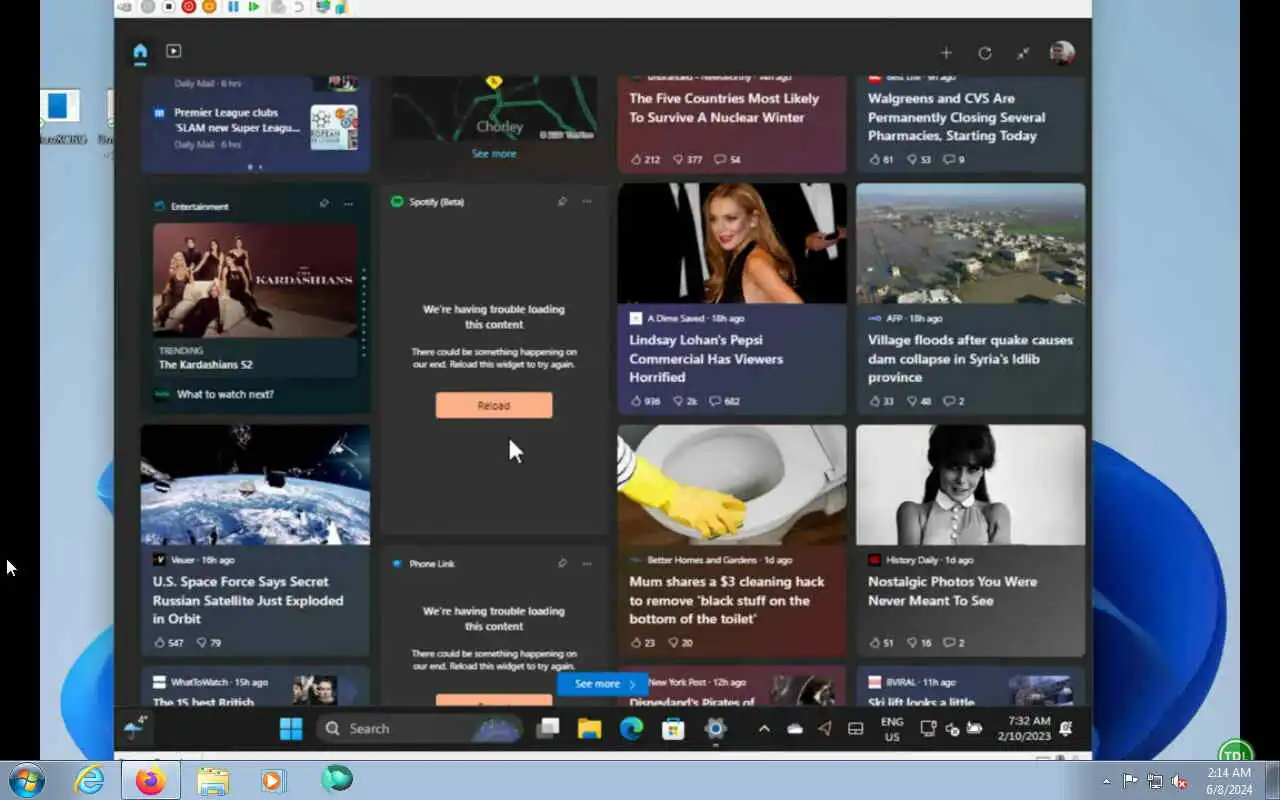1280x800 pixels.
Task: Like the Five Countries Nuclear Winter article
Action: tap(645, 159)
